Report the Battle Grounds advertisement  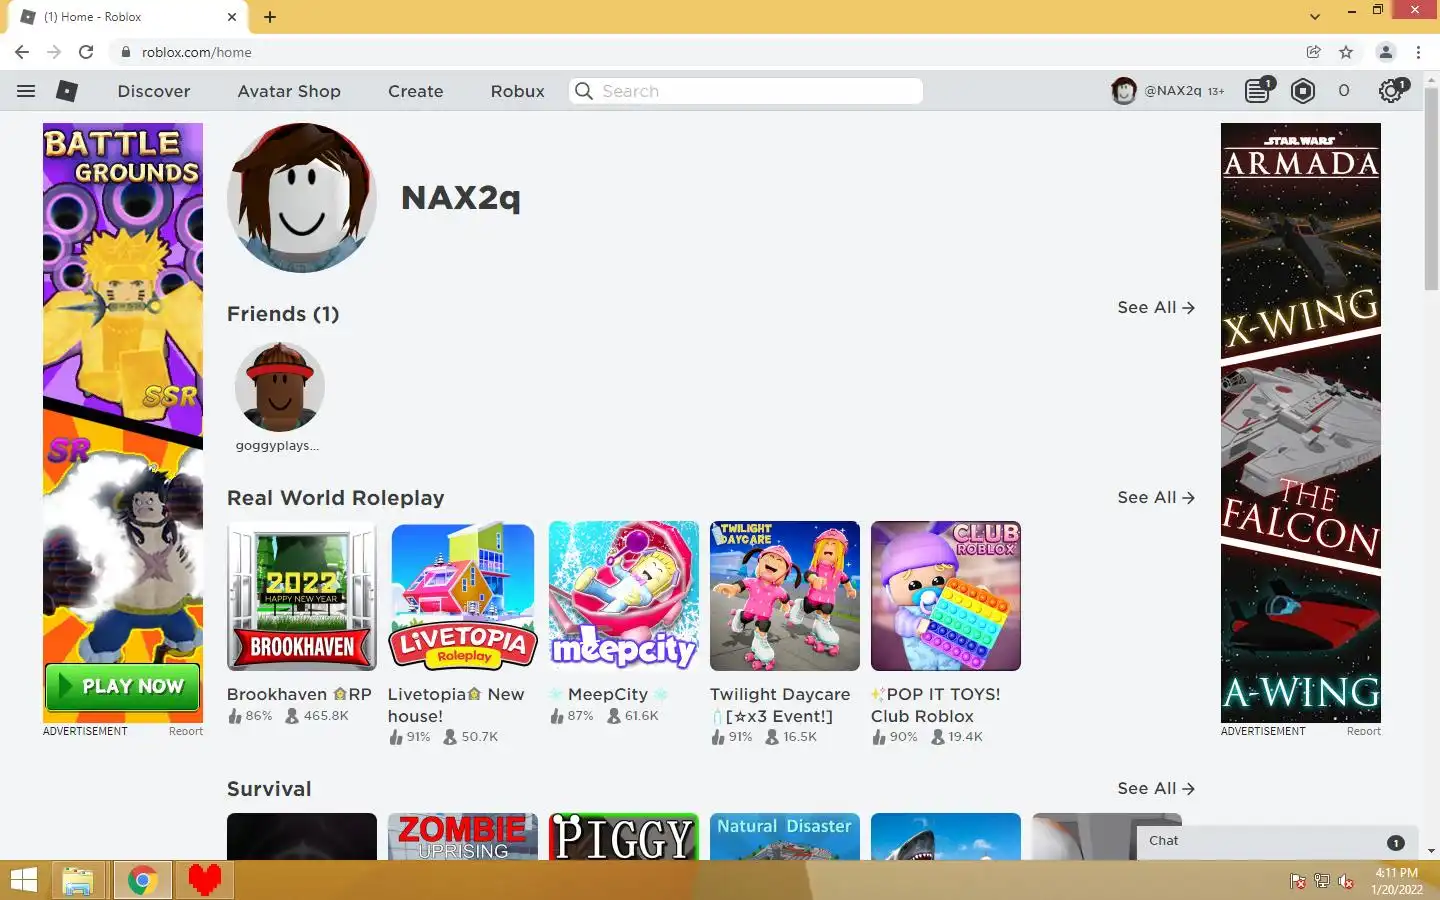(x=186, y=731)
